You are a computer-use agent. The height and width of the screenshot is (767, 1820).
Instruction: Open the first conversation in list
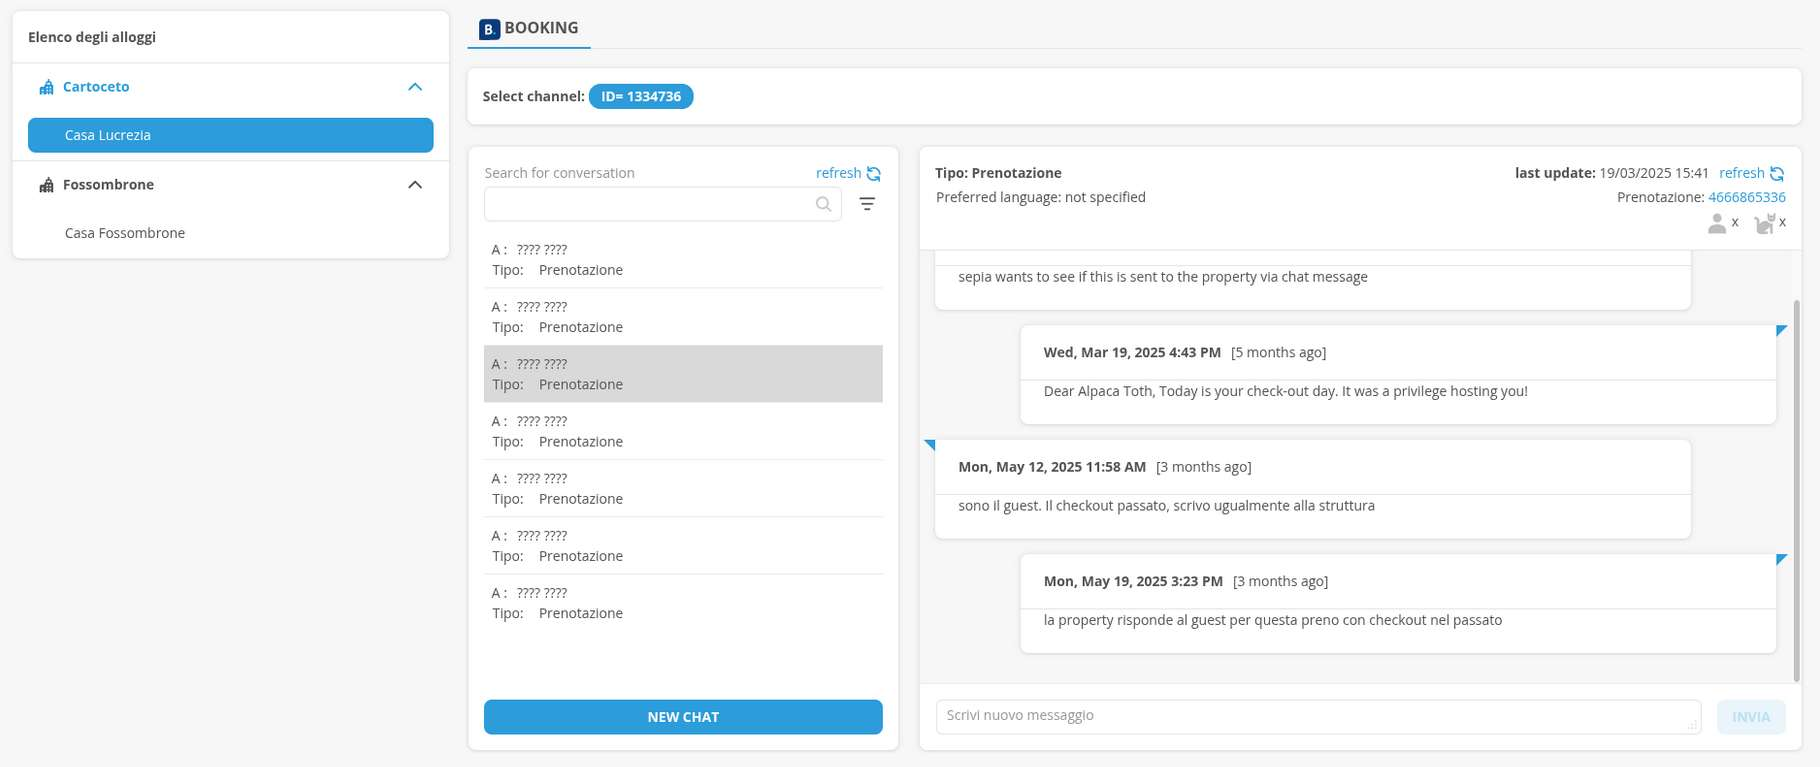coord(682,260)
